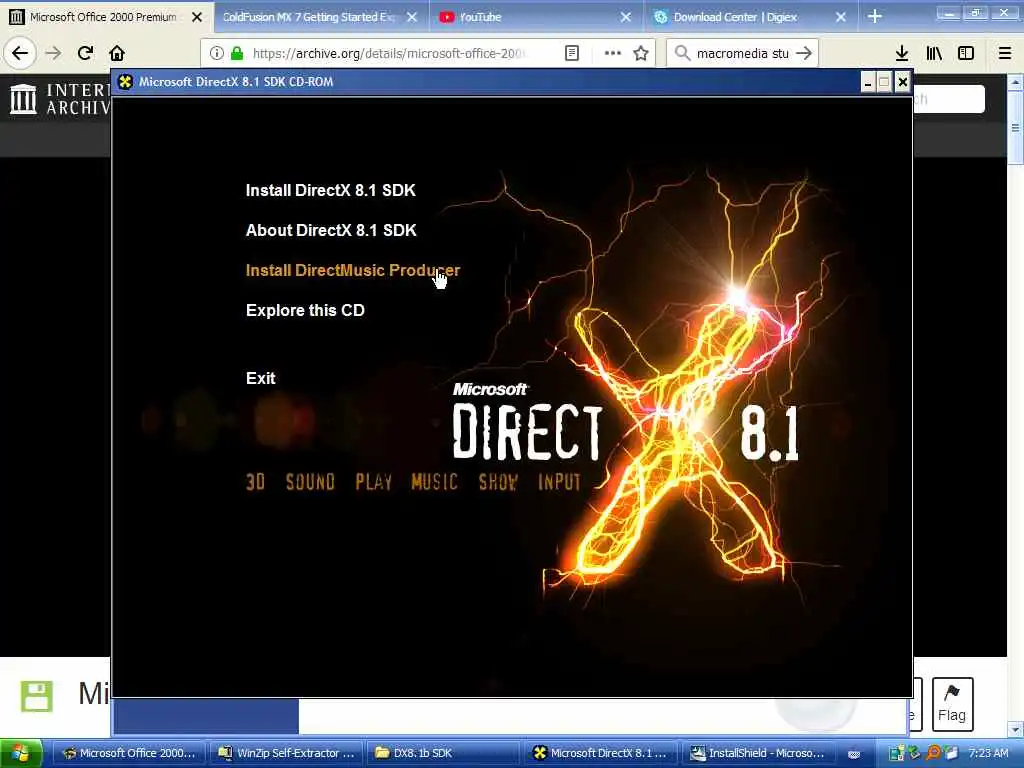The height and width of the screenshot is (768, 1024).
Task: Click the system tray clock showing 7:23 AM
Action: click(988, 753)
